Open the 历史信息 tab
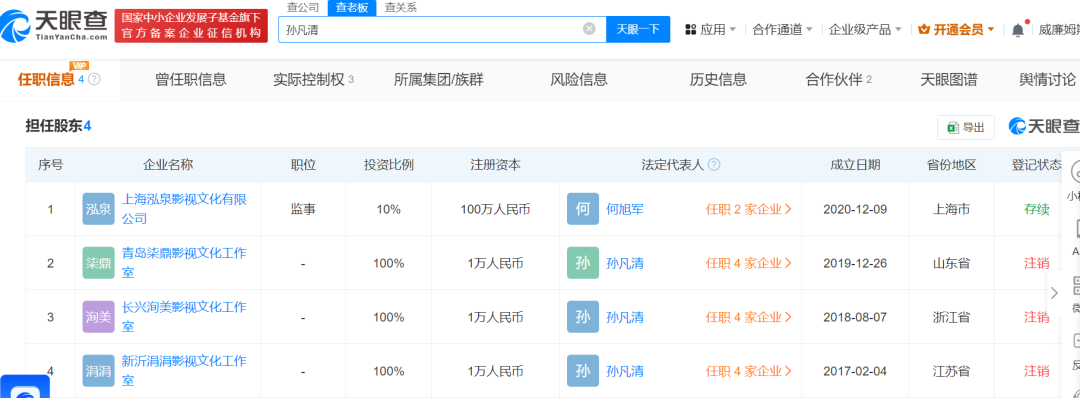Image resolution: width=1080 pixels, height=398 pixels. pos(718,79)
